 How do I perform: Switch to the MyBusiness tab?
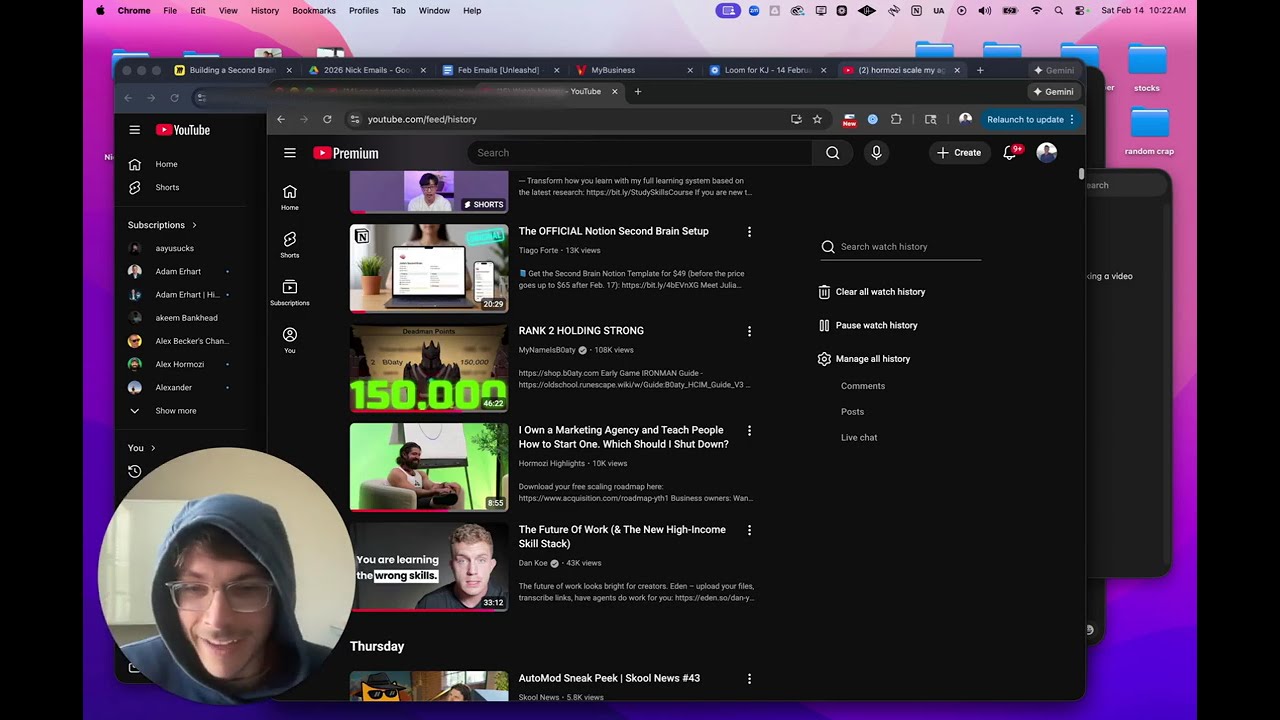pos(633,70)
